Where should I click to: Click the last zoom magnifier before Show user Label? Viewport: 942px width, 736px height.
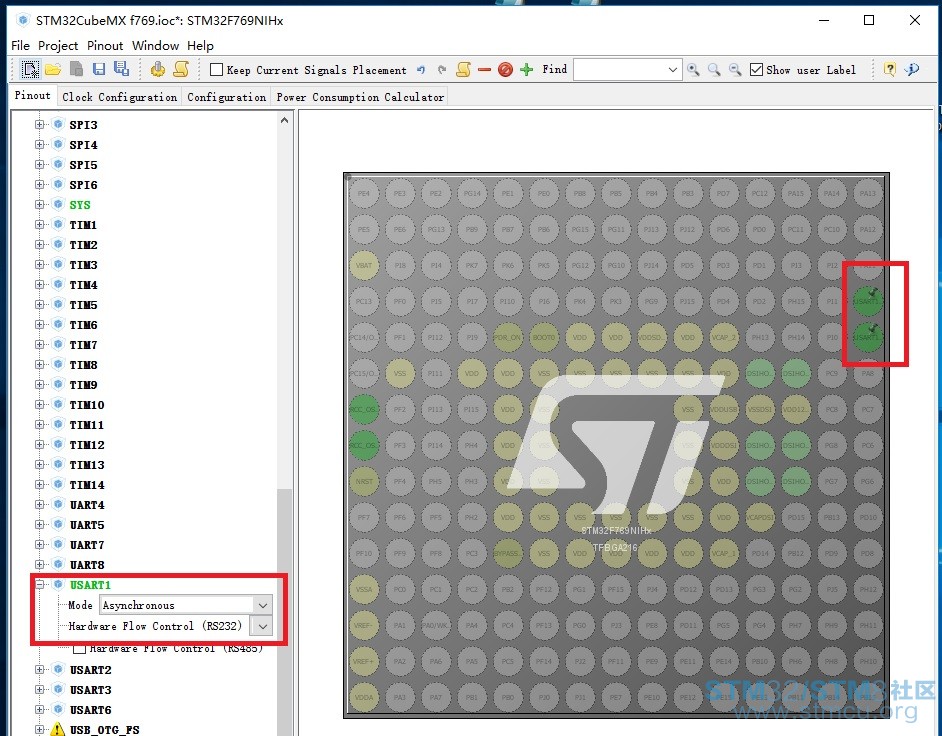(x=735, y=70)
